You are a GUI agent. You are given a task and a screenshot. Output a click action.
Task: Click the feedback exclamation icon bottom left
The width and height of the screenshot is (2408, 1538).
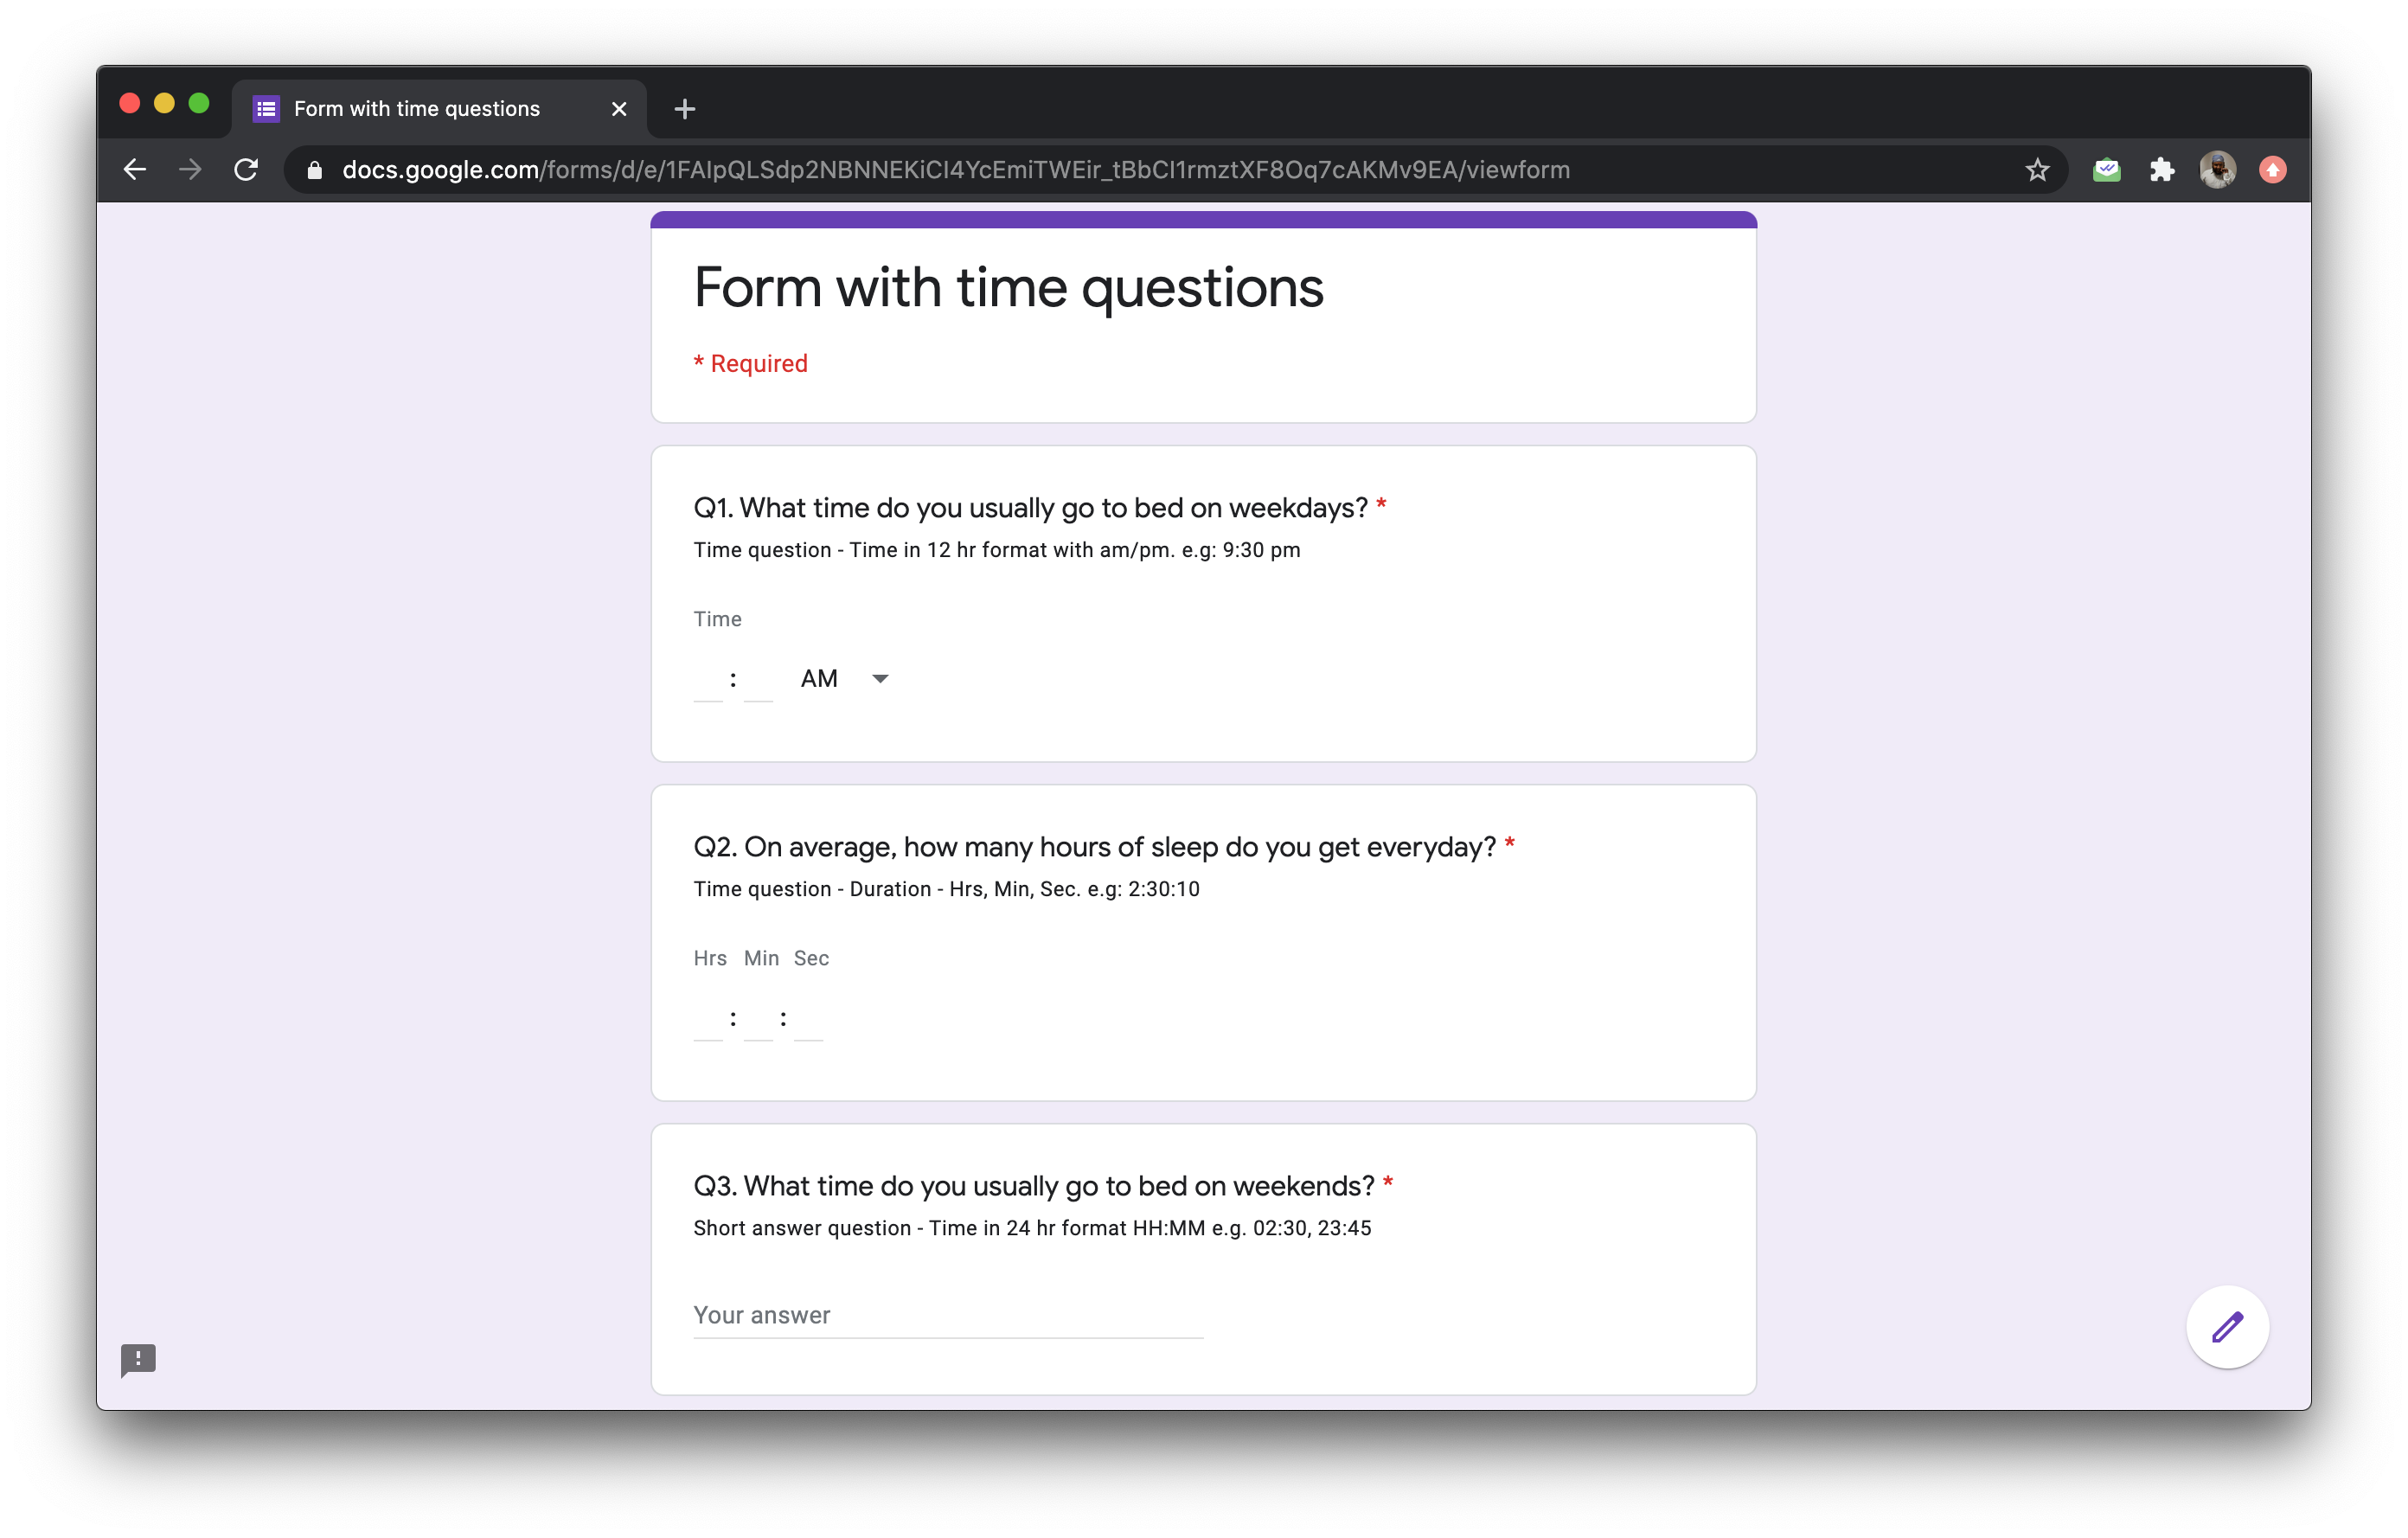click(x=137, y=1361)
